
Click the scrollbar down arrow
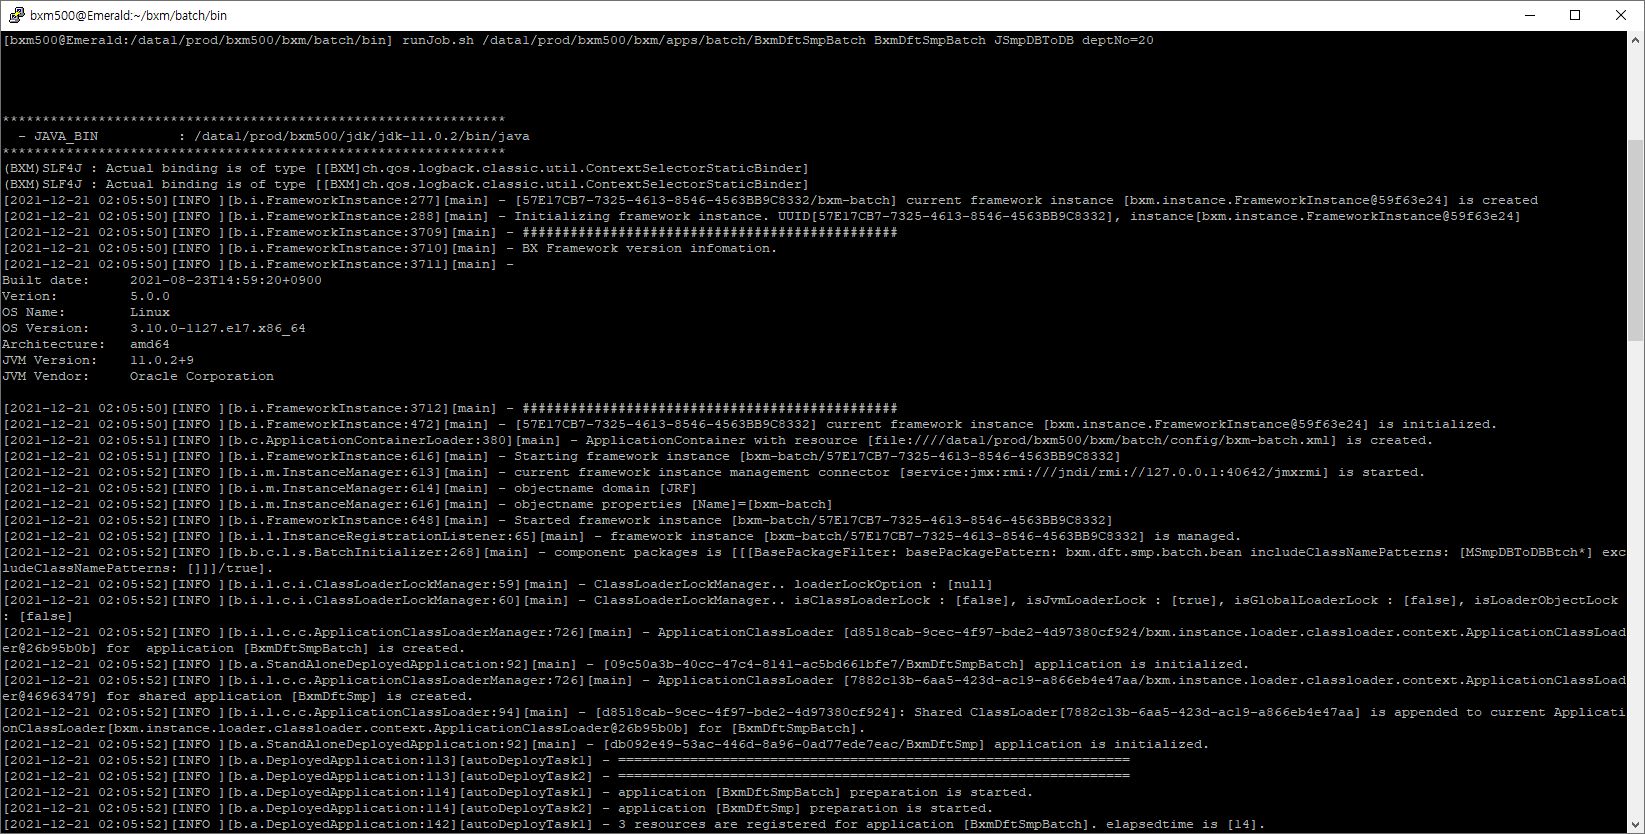(1636, 825)
